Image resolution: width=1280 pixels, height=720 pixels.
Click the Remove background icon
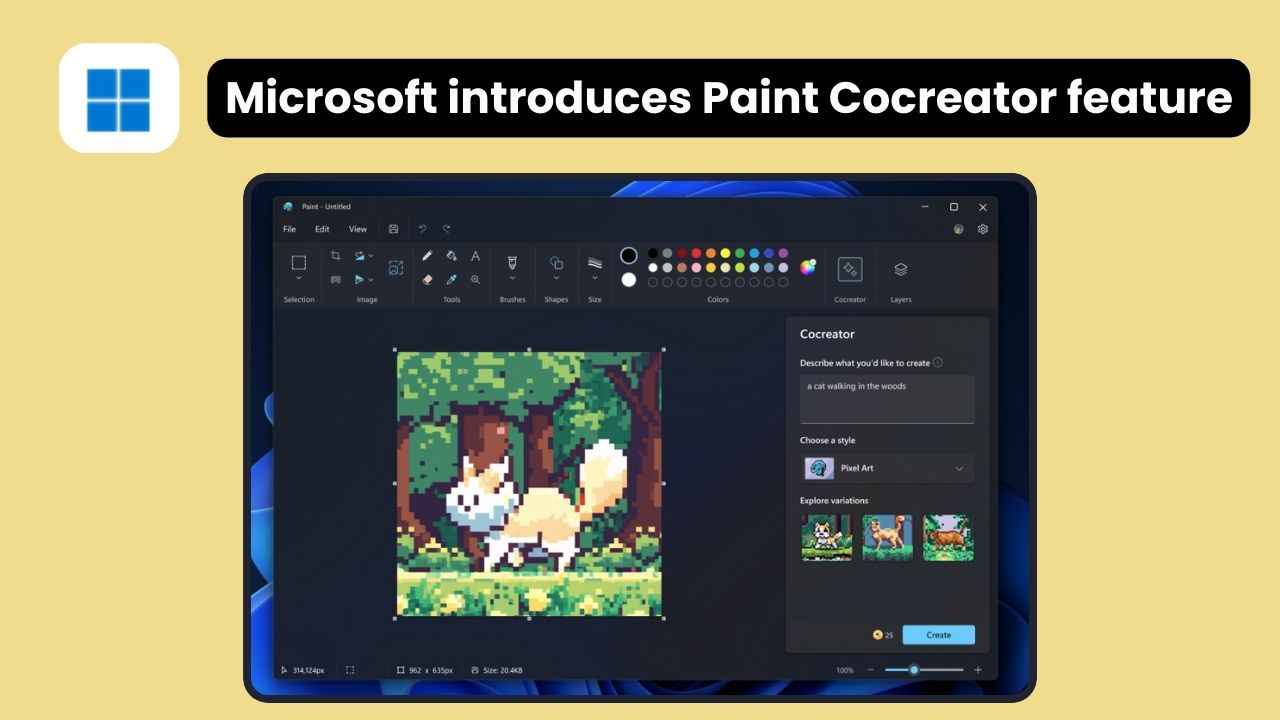[x=396, y=268]
